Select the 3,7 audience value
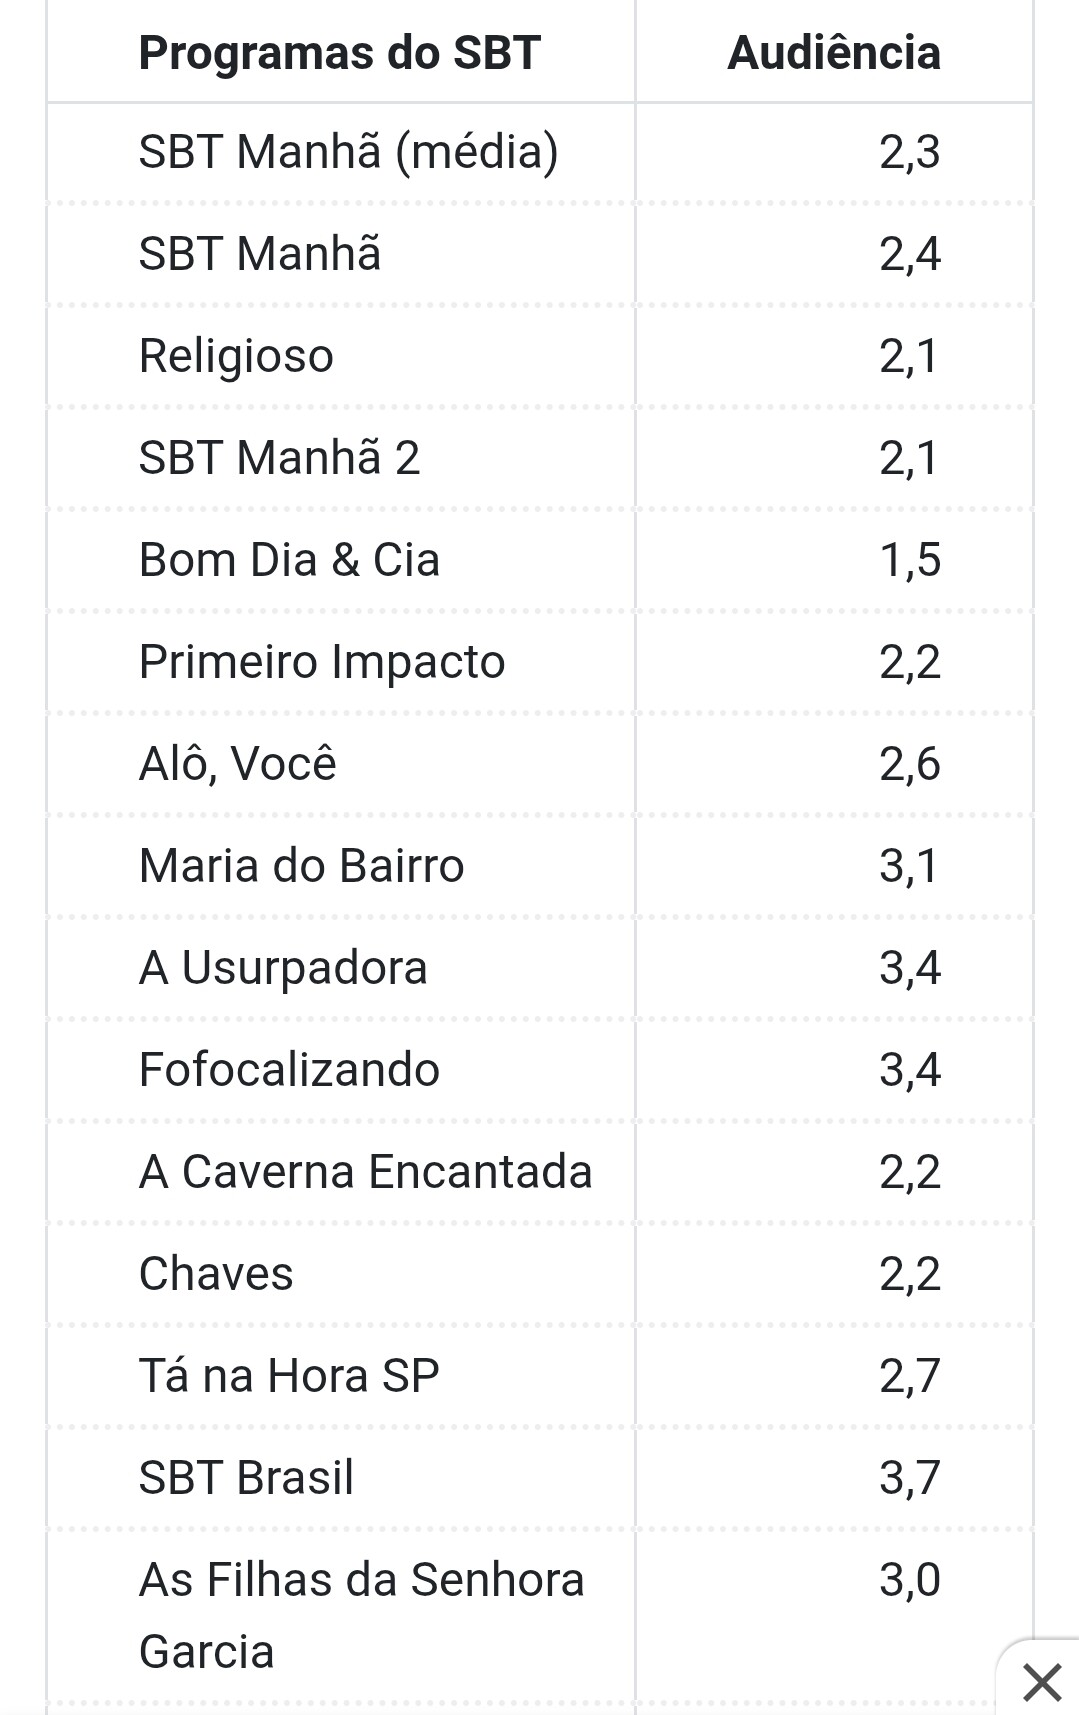1079x1715 pixels. pos(910,1479)
